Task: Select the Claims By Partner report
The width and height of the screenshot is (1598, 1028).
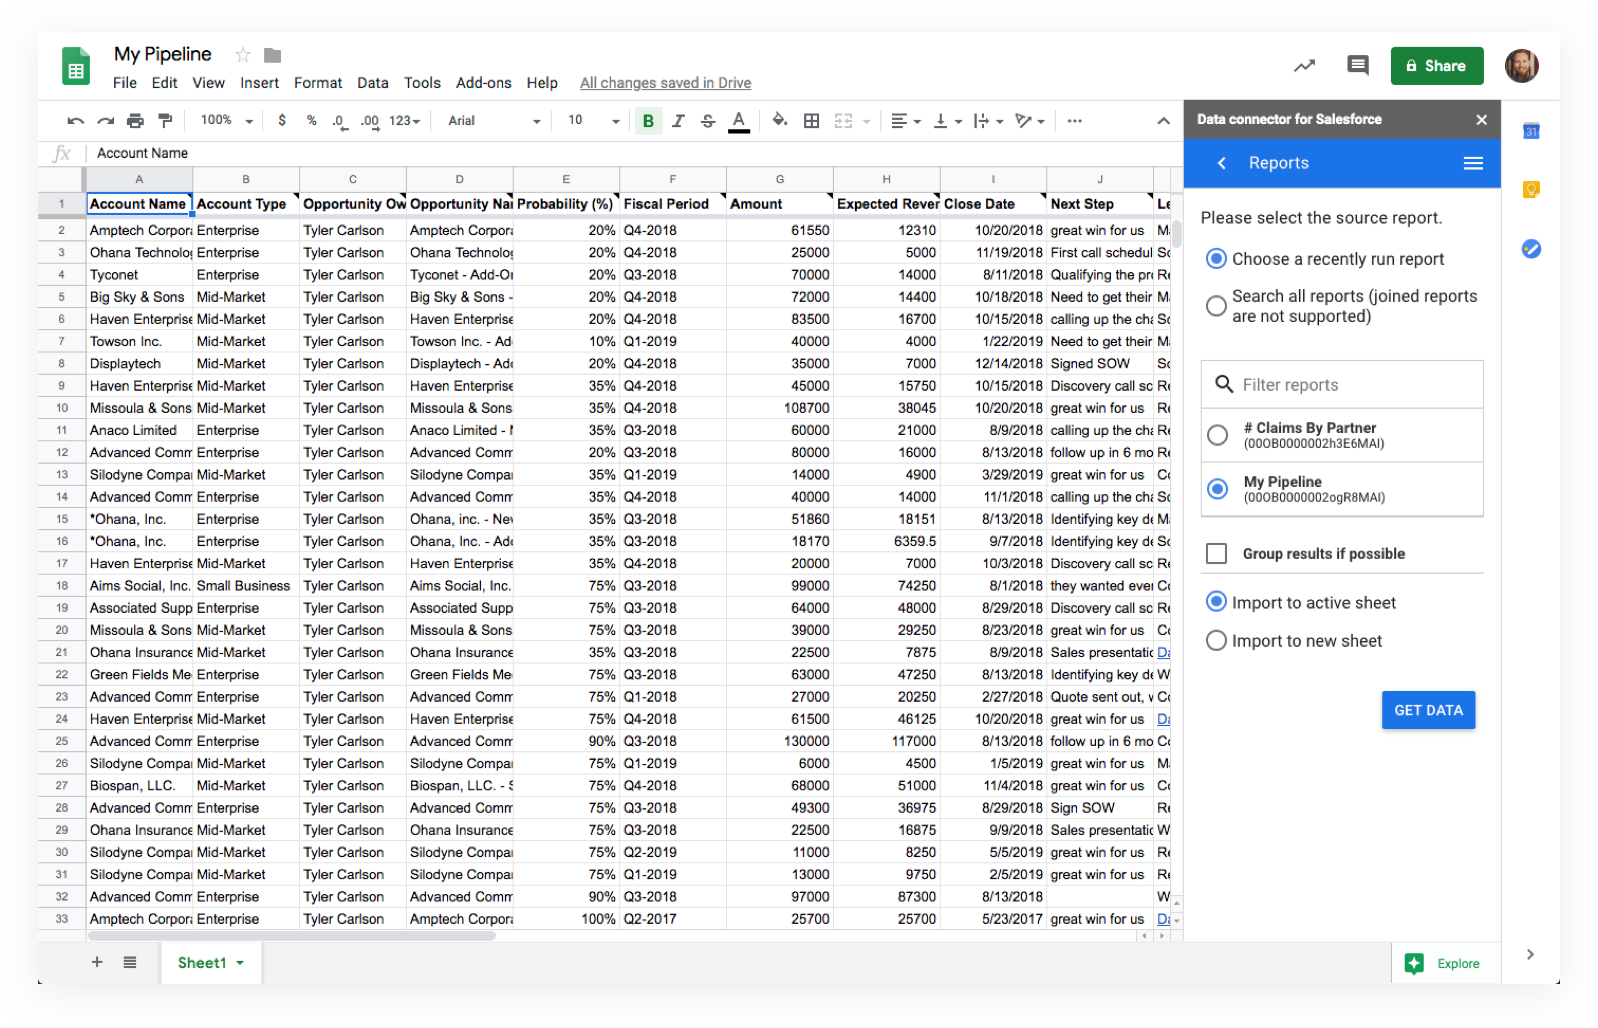Action: coord(1217,435)
